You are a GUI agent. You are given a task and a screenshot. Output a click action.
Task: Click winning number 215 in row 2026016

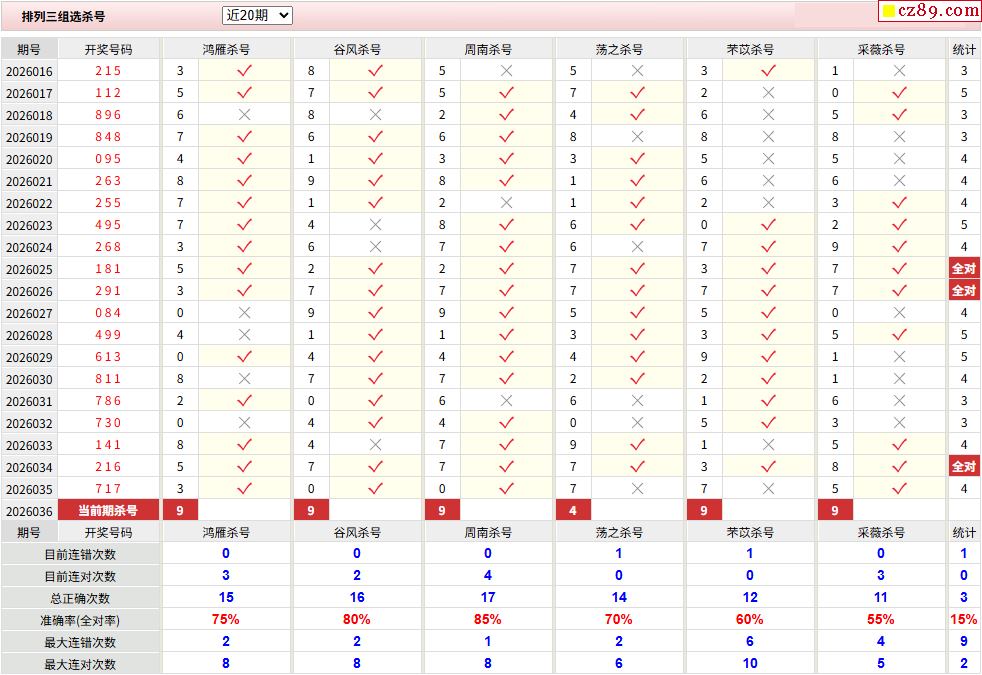(108, 71)
